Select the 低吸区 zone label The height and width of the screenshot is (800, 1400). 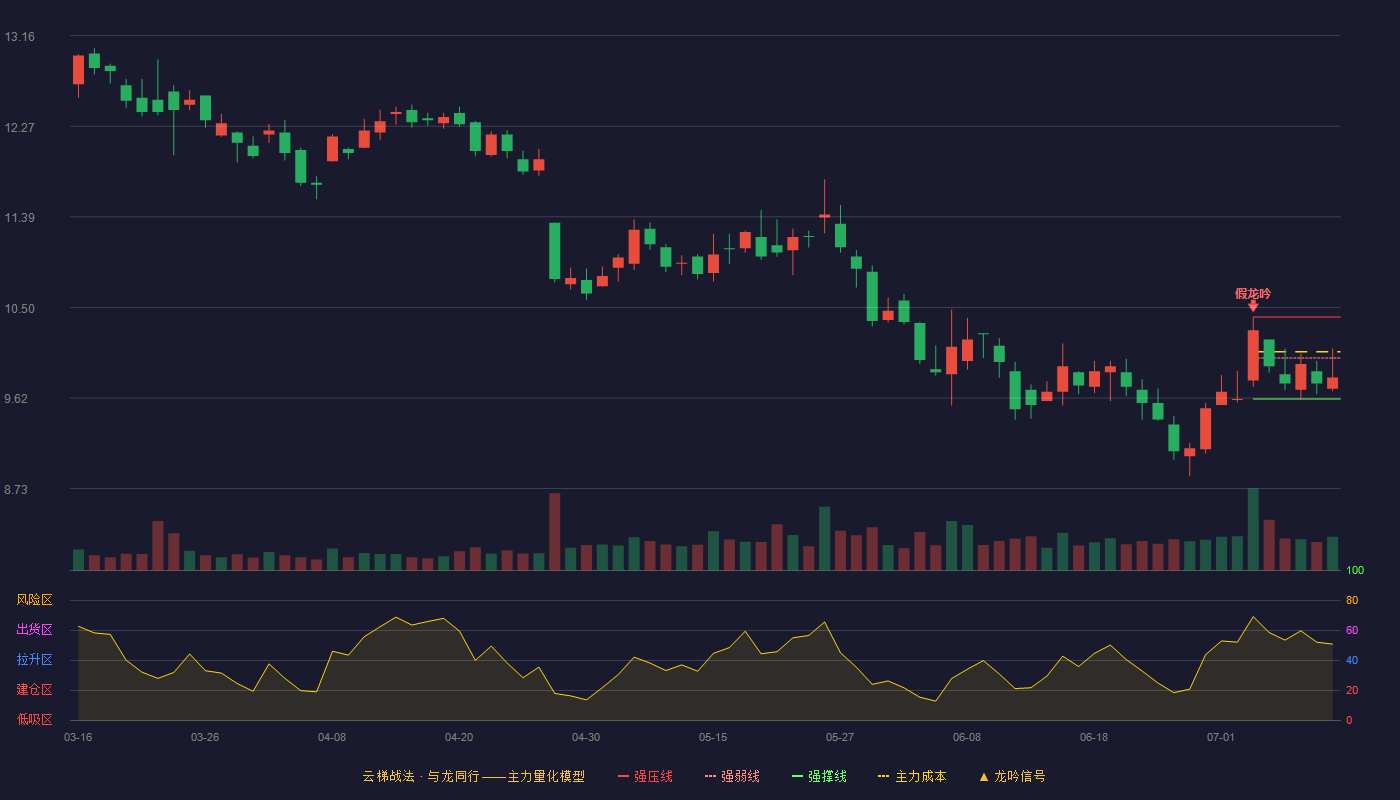pos(34,719)
